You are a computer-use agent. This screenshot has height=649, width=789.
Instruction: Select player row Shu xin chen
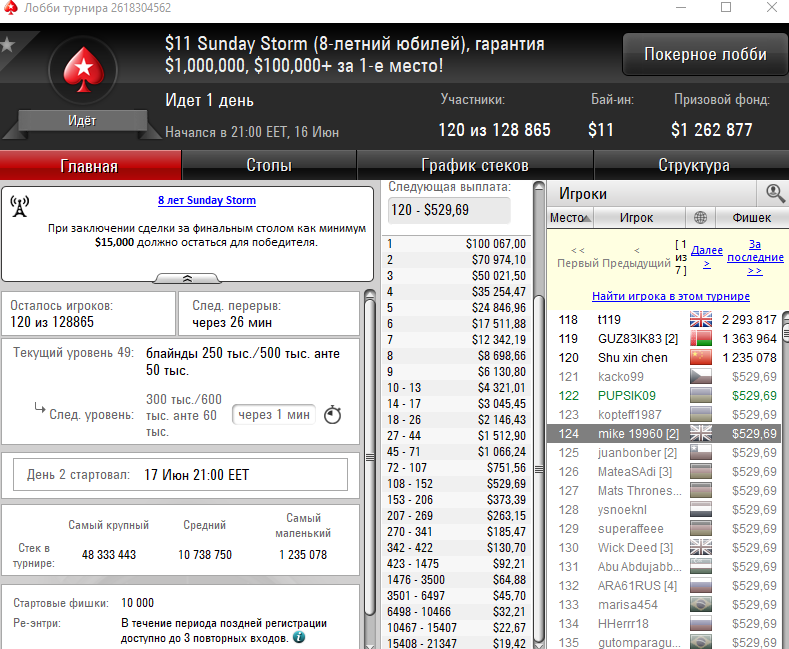coord(663,358)
